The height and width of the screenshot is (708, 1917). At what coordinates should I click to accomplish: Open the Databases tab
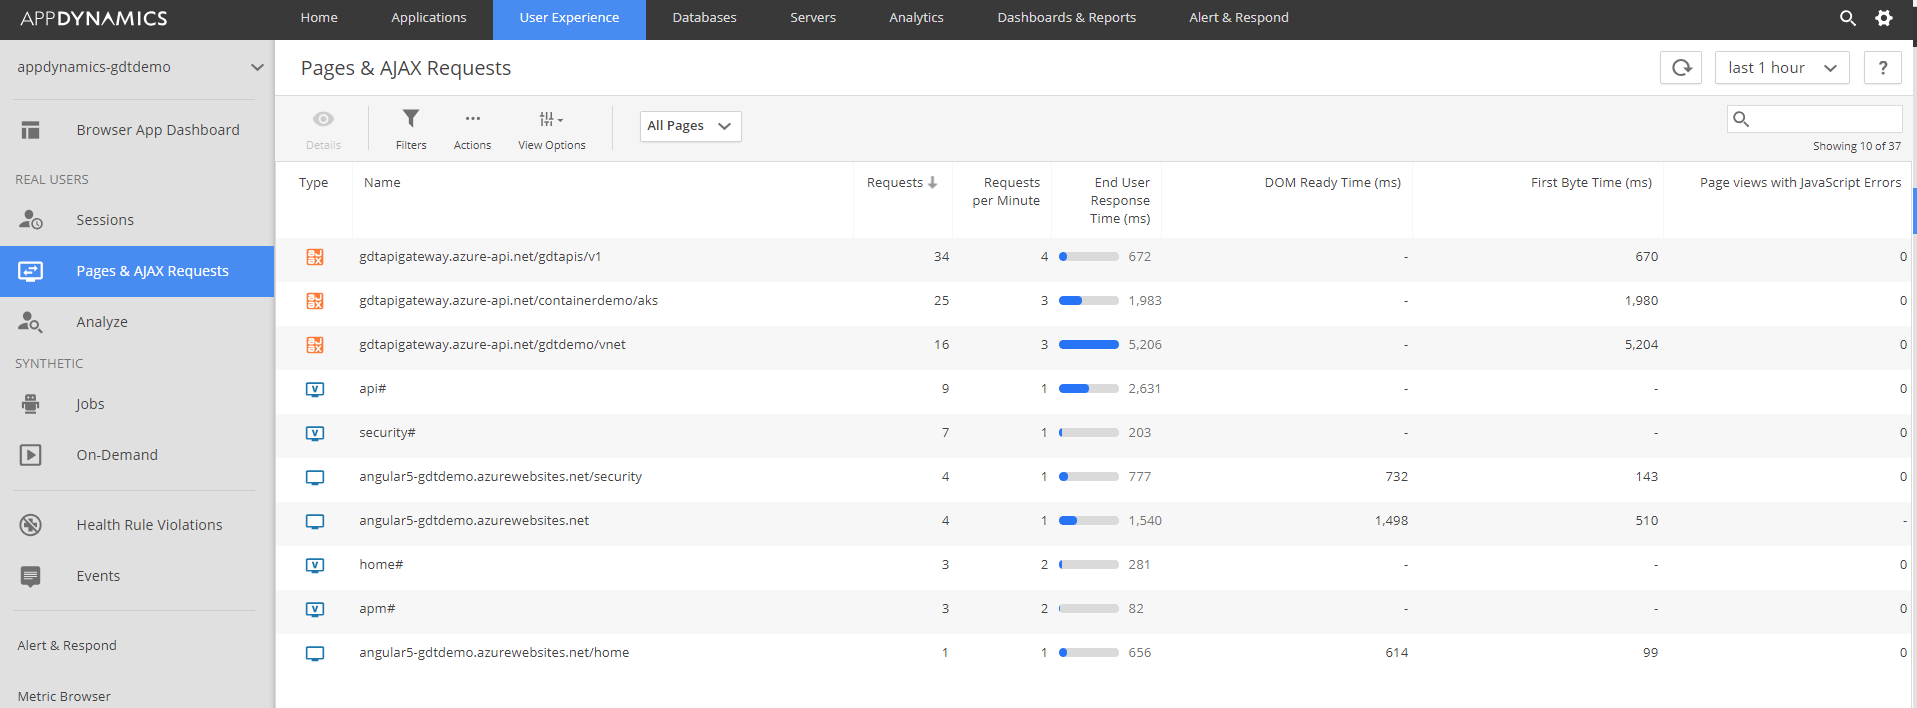coord(704,18)
